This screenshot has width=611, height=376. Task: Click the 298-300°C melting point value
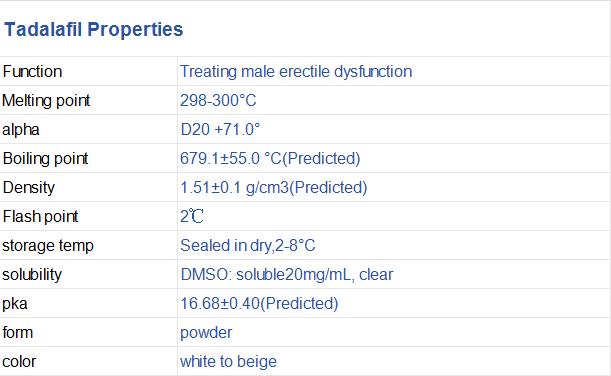pos(218,101)
